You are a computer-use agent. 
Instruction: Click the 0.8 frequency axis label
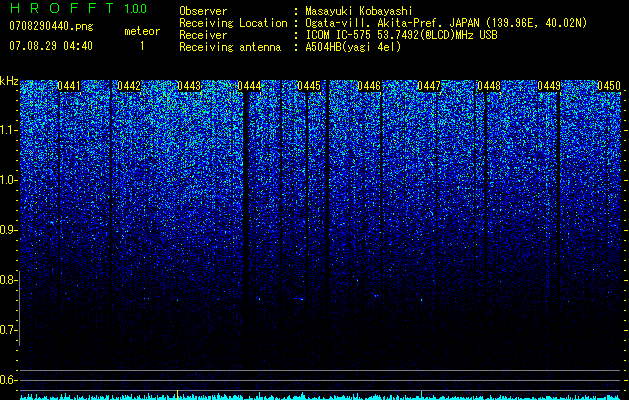[8, 280]
